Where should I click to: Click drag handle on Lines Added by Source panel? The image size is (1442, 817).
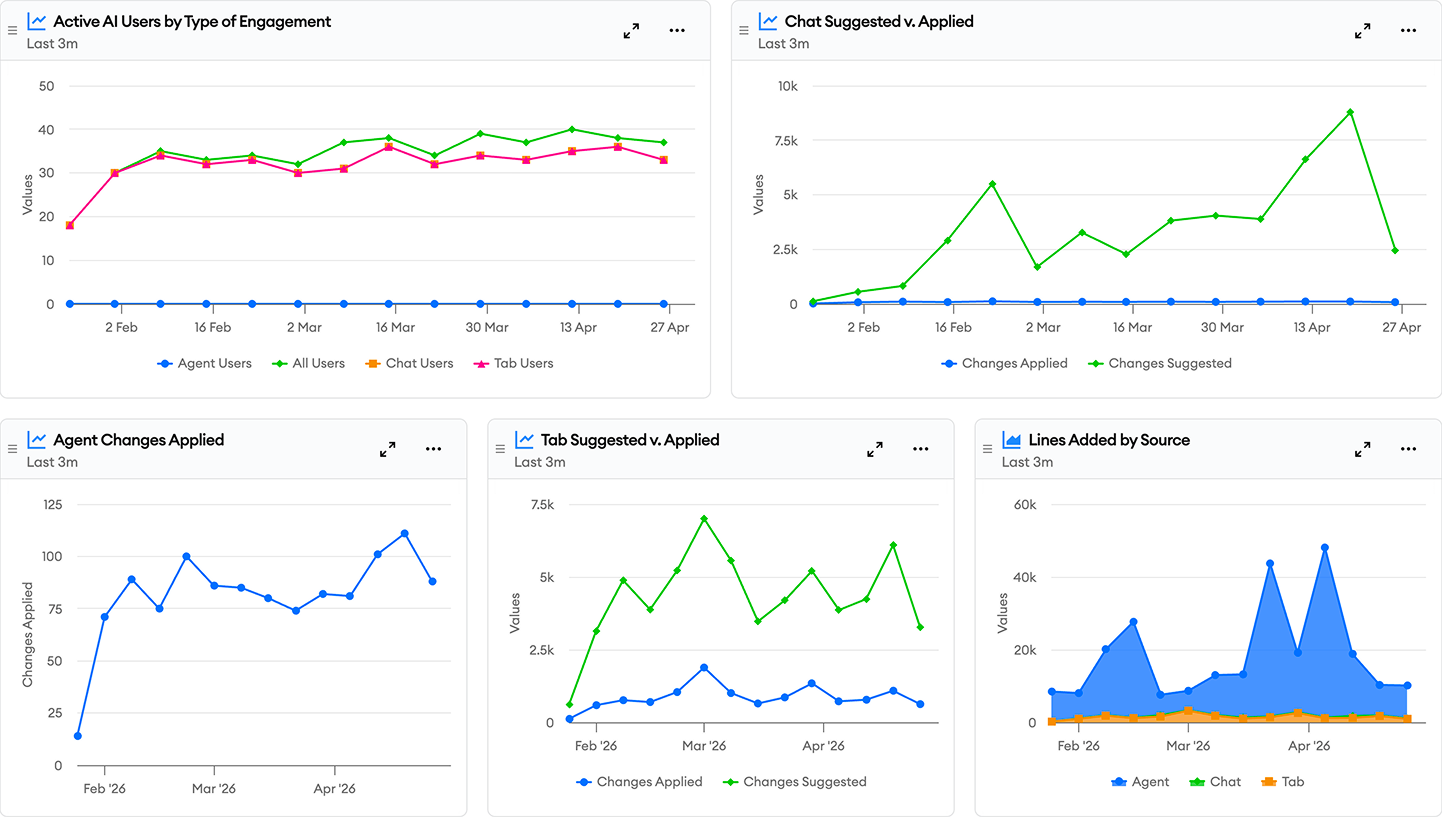point(988,450)
